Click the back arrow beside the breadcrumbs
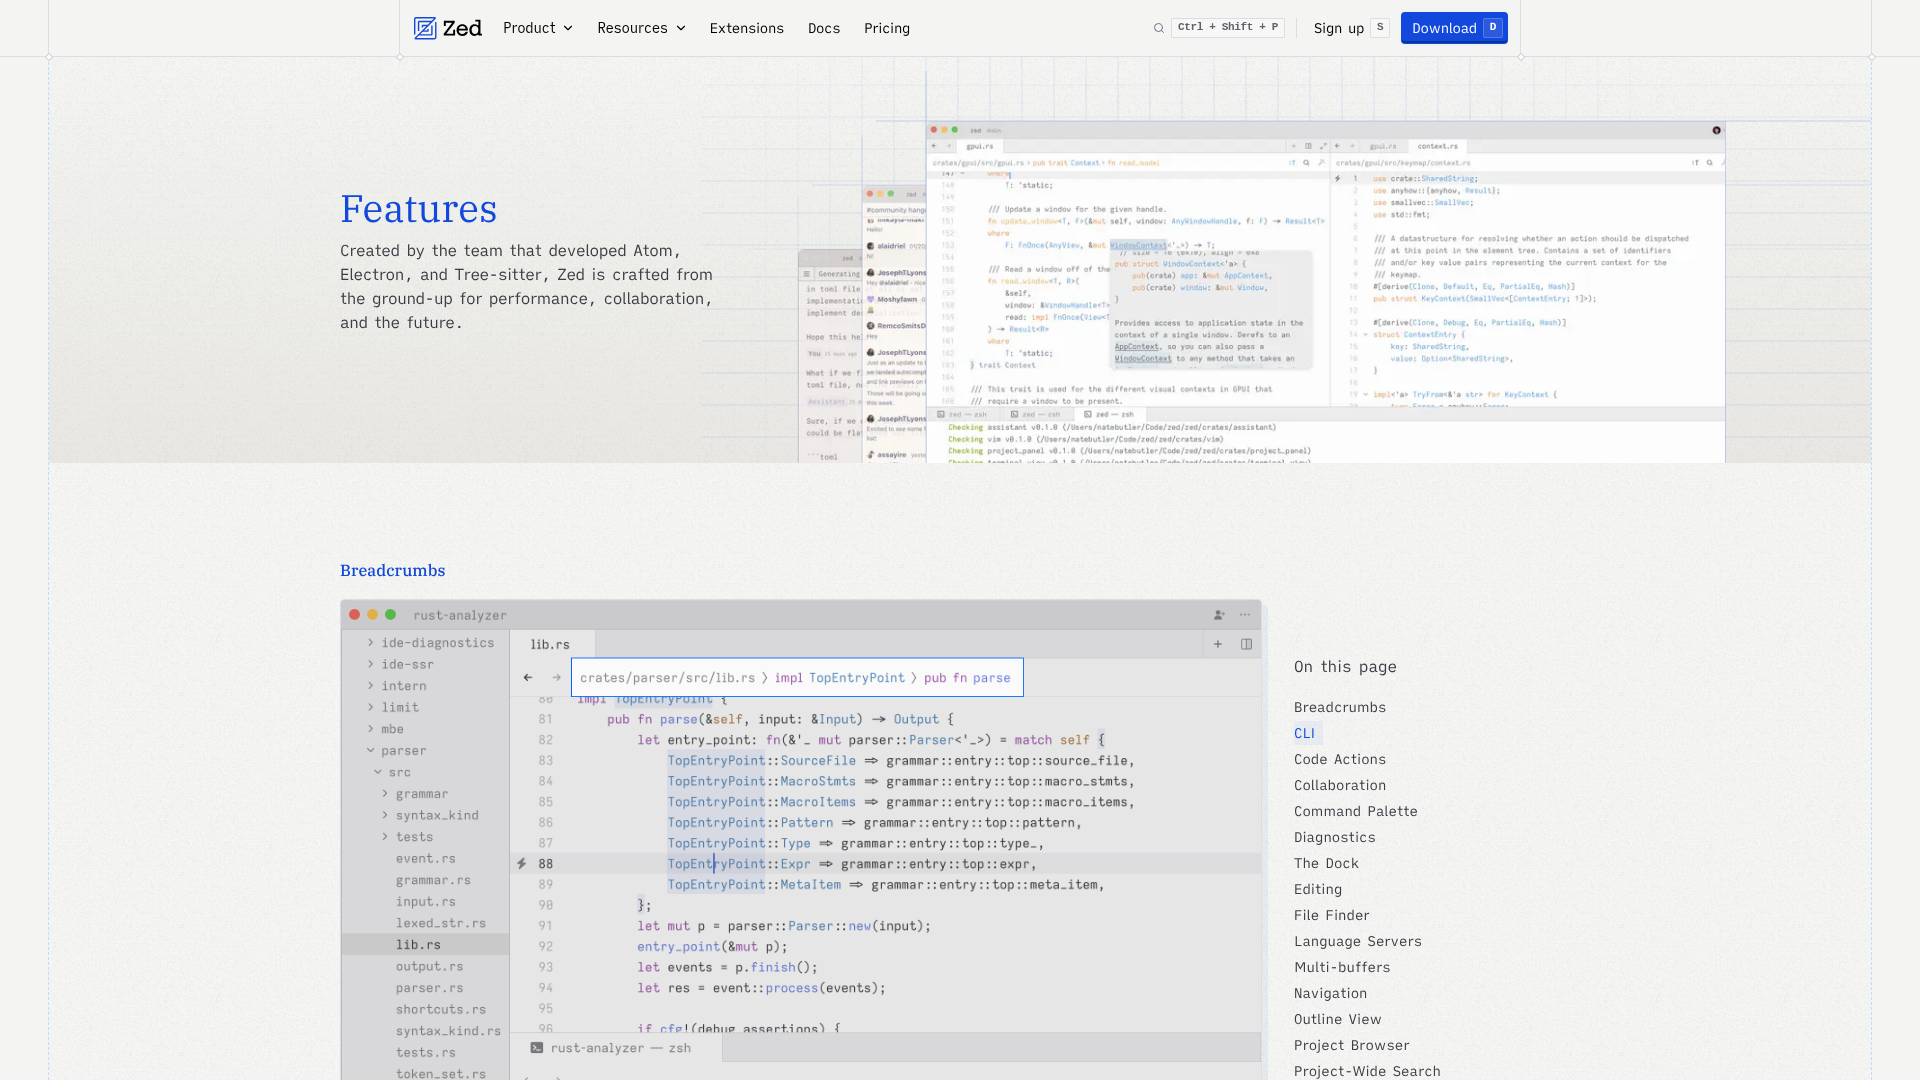This screenshot has height=1080, width=1920. point(528,678)
